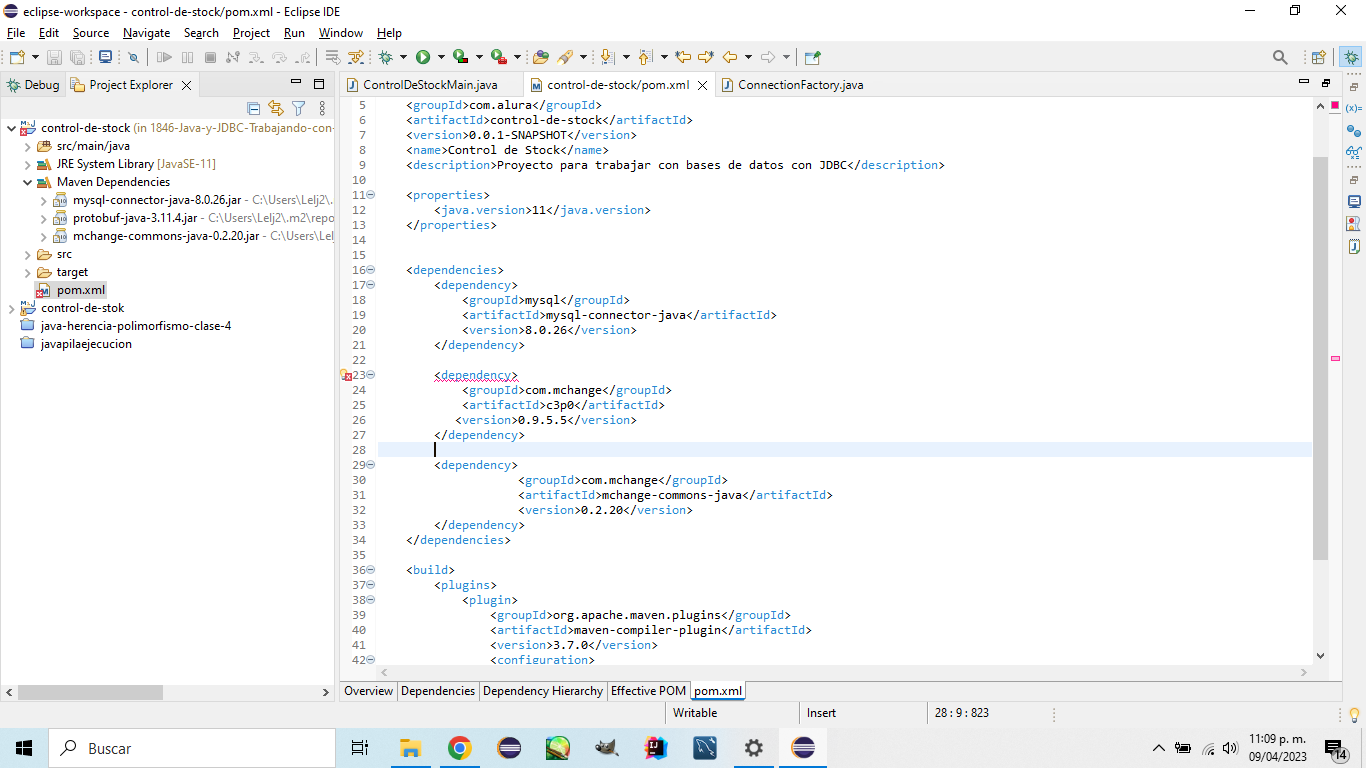The height and width of the screenshot is (768, 1366).
Task: Click the Run with Coverage icon
Action: pos(460,57)
